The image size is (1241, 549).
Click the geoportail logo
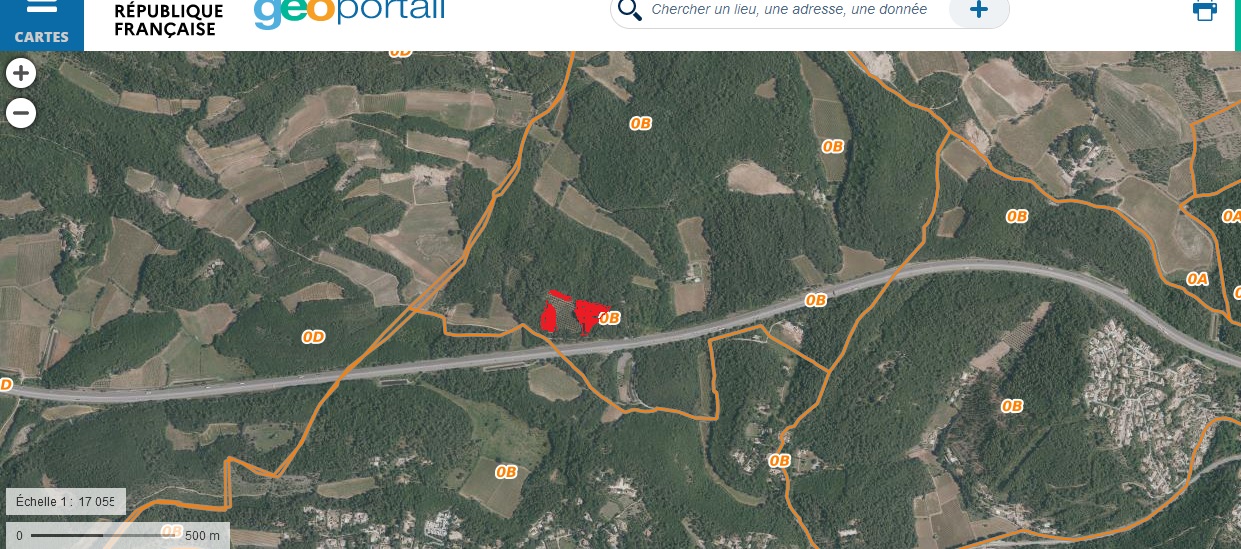(x=349, y=11)
